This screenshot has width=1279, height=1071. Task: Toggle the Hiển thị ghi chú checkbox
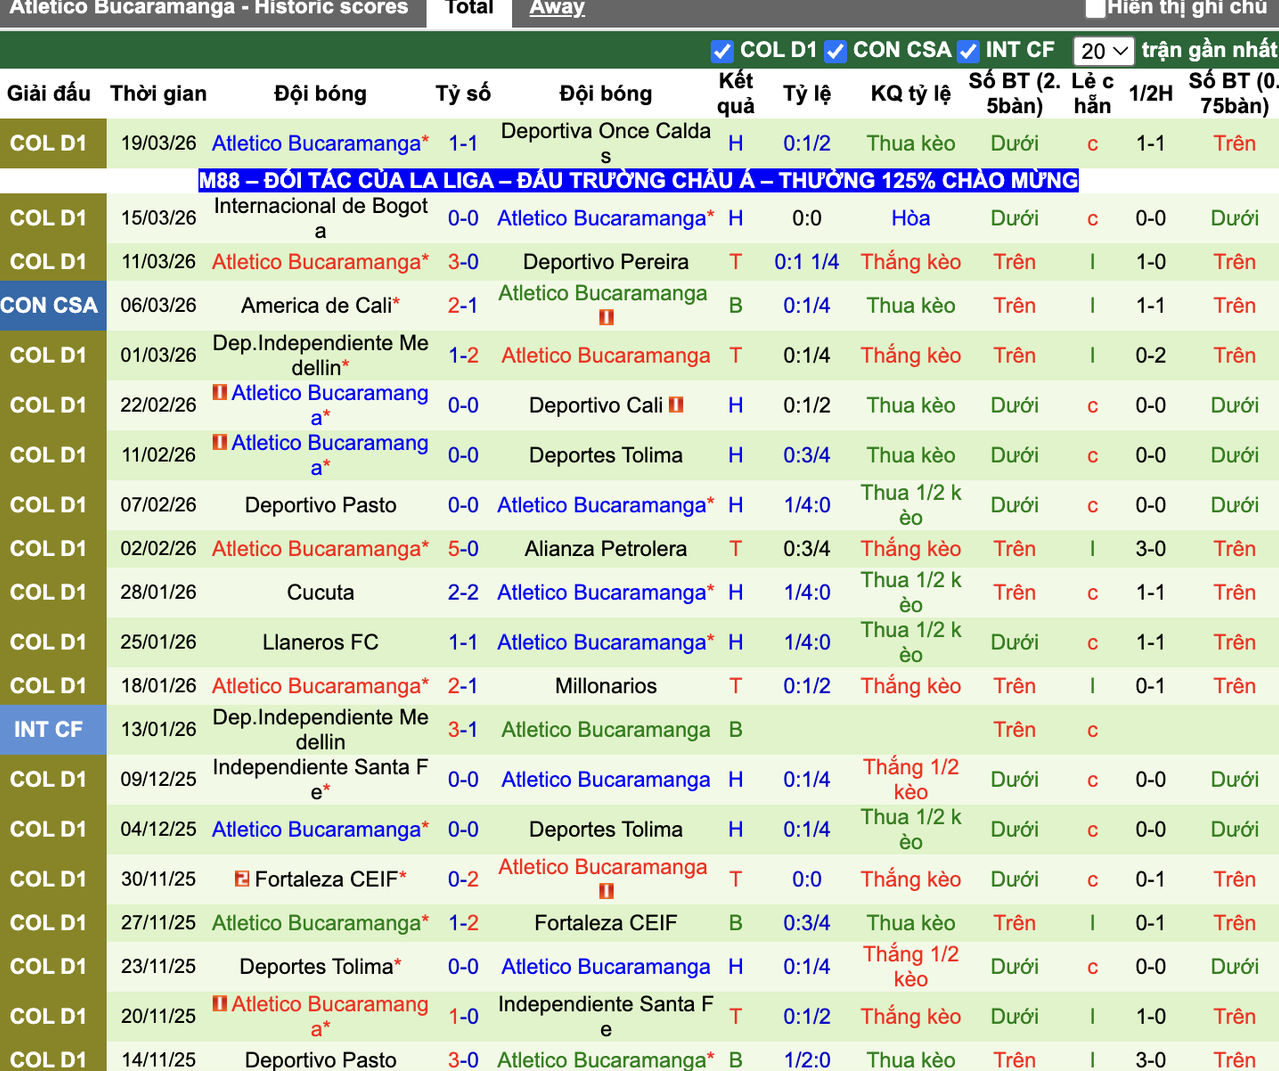1096,8
